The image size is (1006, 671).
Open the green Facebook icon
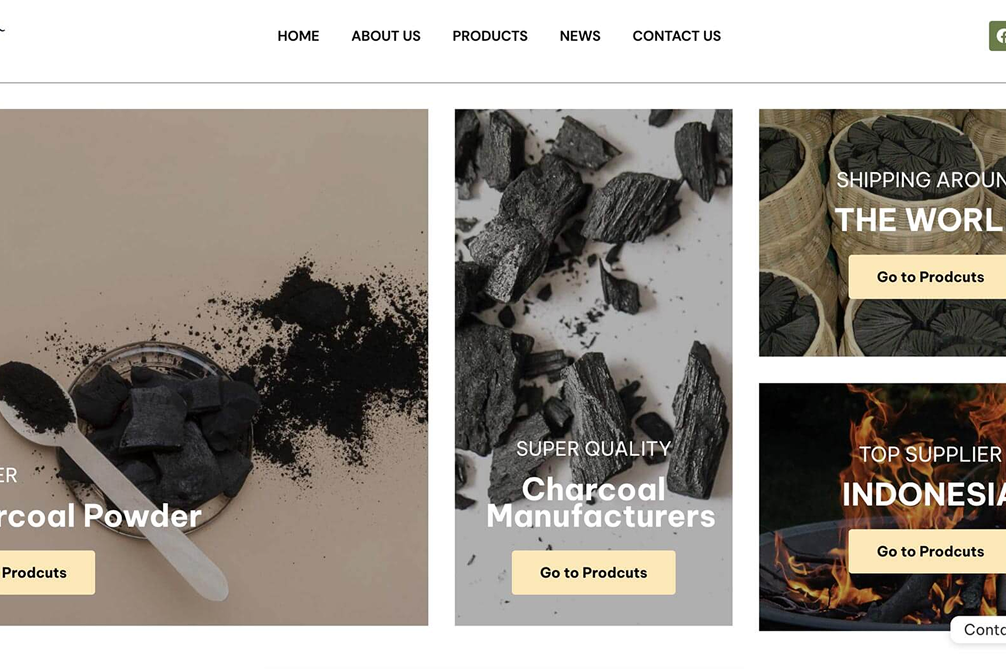pyautogui.click(x=998, y=36)
